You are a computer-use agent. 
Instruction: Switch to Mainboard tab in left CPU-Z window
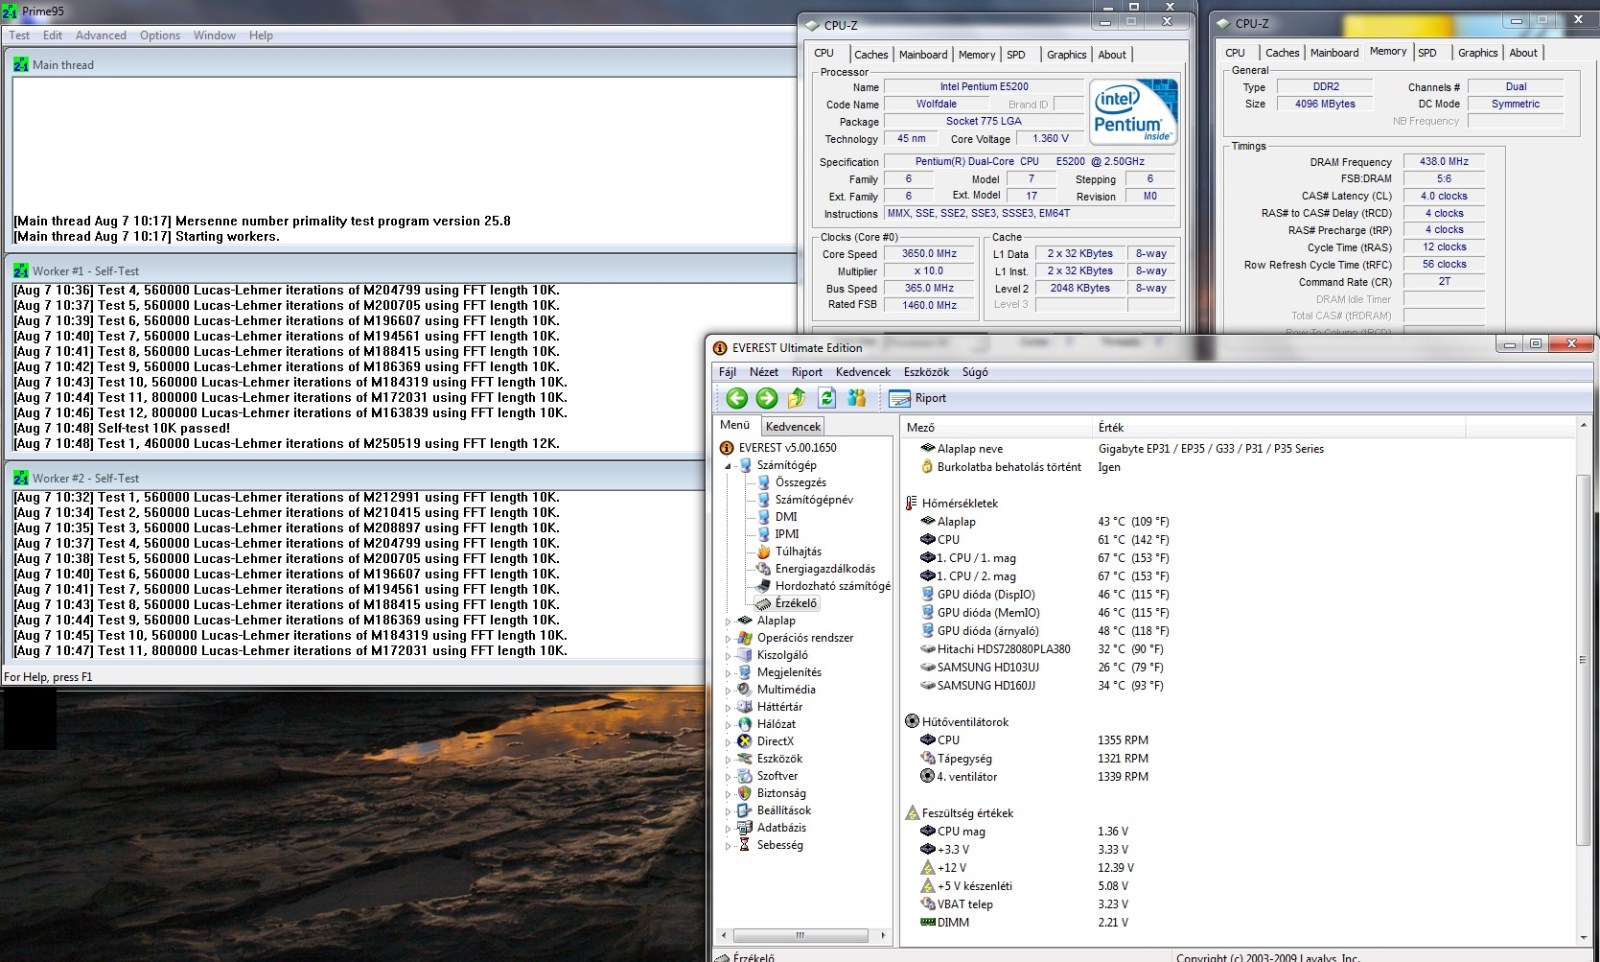pos(923,55)
